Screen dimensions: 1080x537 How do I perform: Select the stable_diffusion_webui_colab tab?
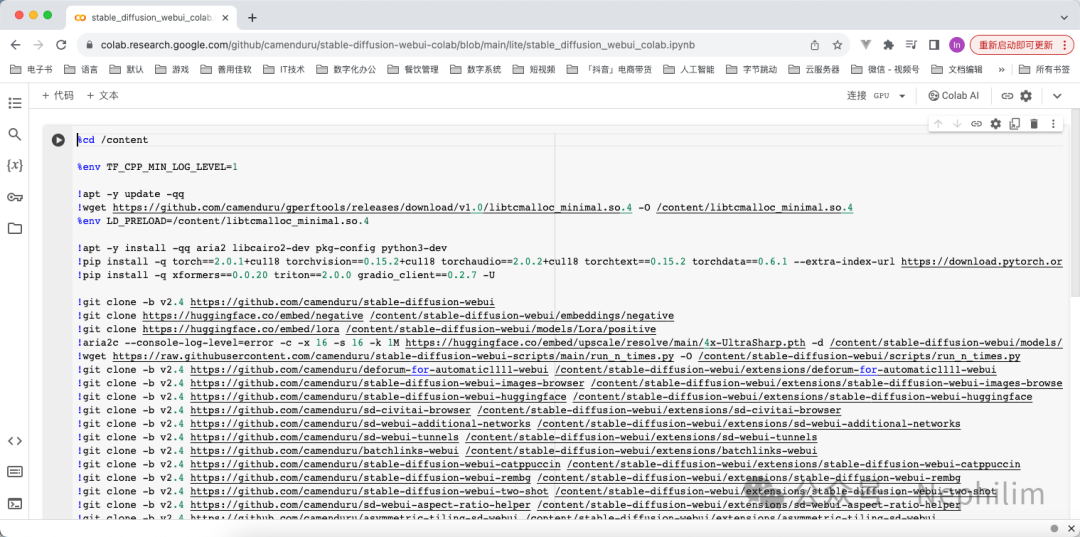click(x=152, y=17)
